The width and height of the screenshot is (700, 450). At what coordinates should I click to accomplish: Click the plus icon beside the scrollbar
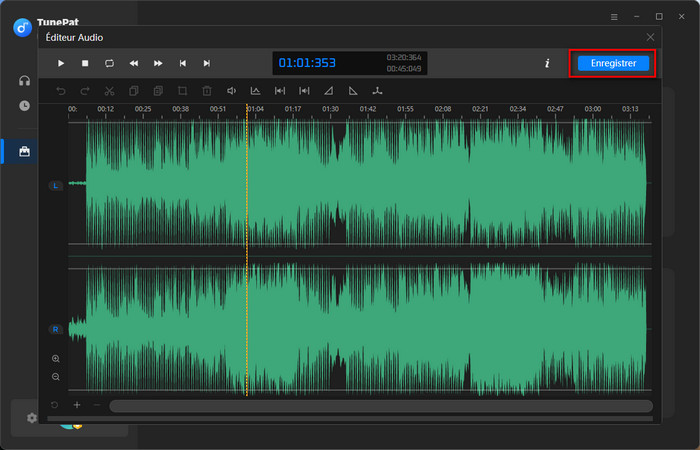pos(77,405)
